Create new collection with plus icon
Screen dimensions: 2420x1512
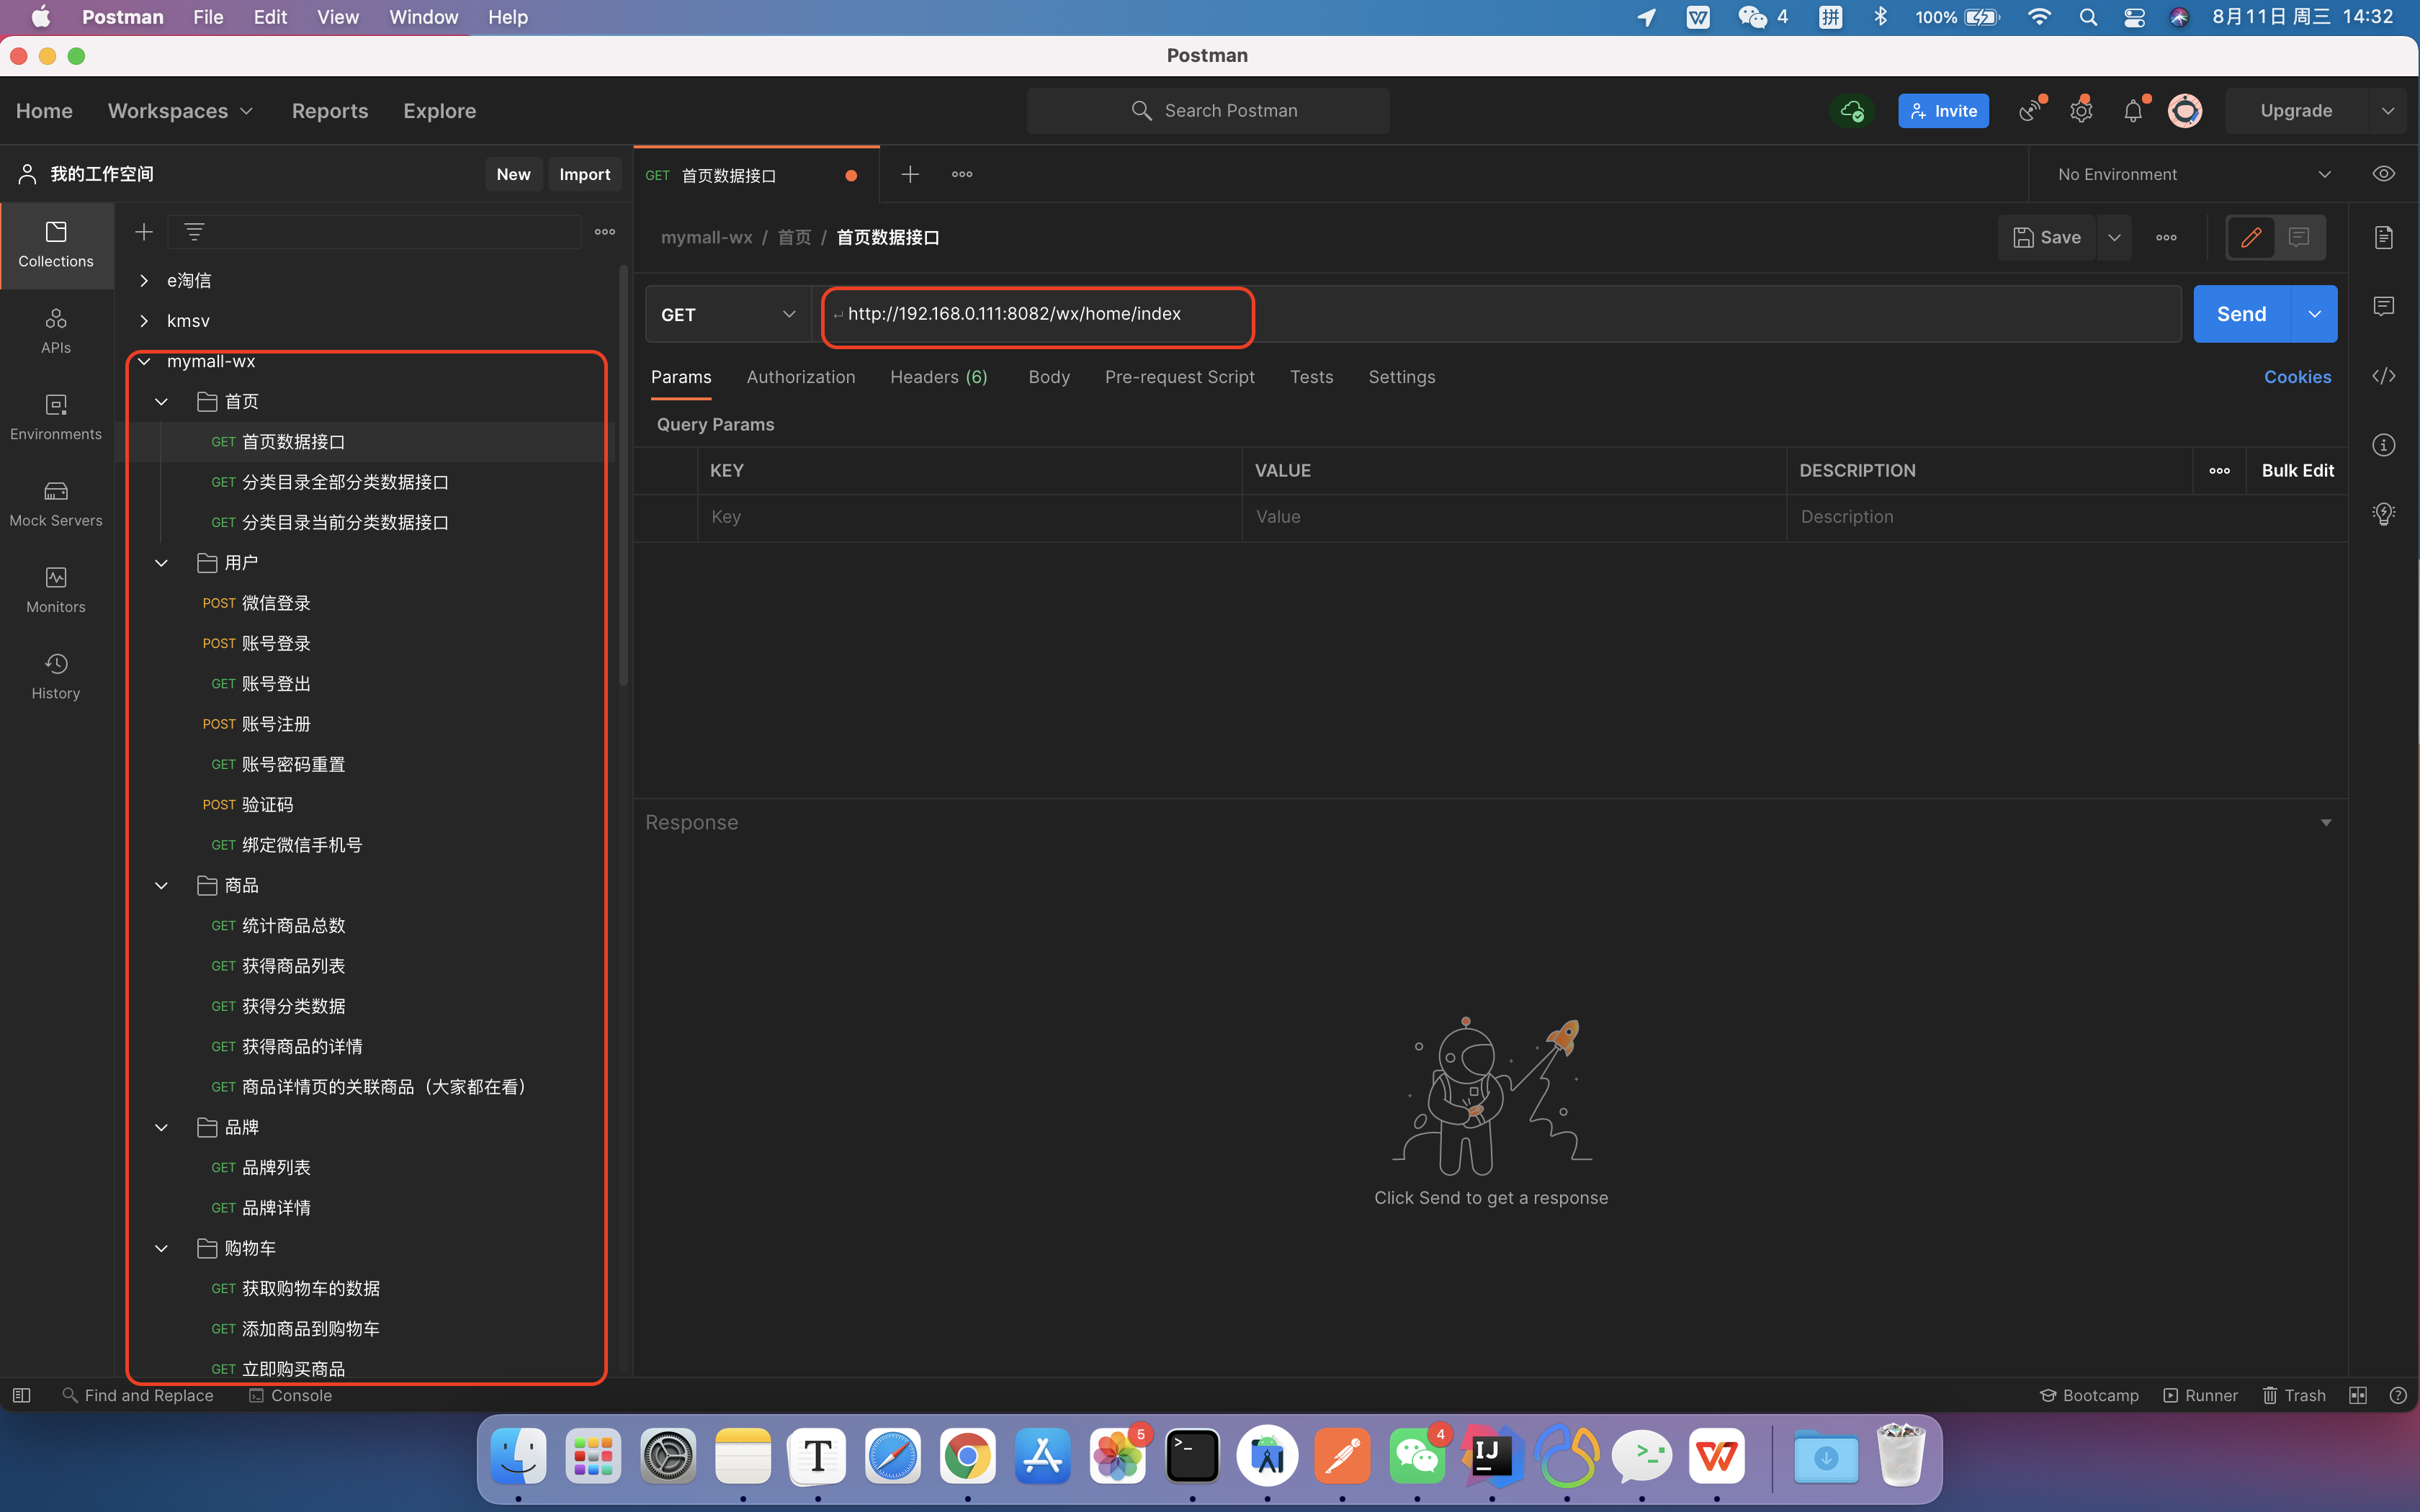[x=144, y=232]
